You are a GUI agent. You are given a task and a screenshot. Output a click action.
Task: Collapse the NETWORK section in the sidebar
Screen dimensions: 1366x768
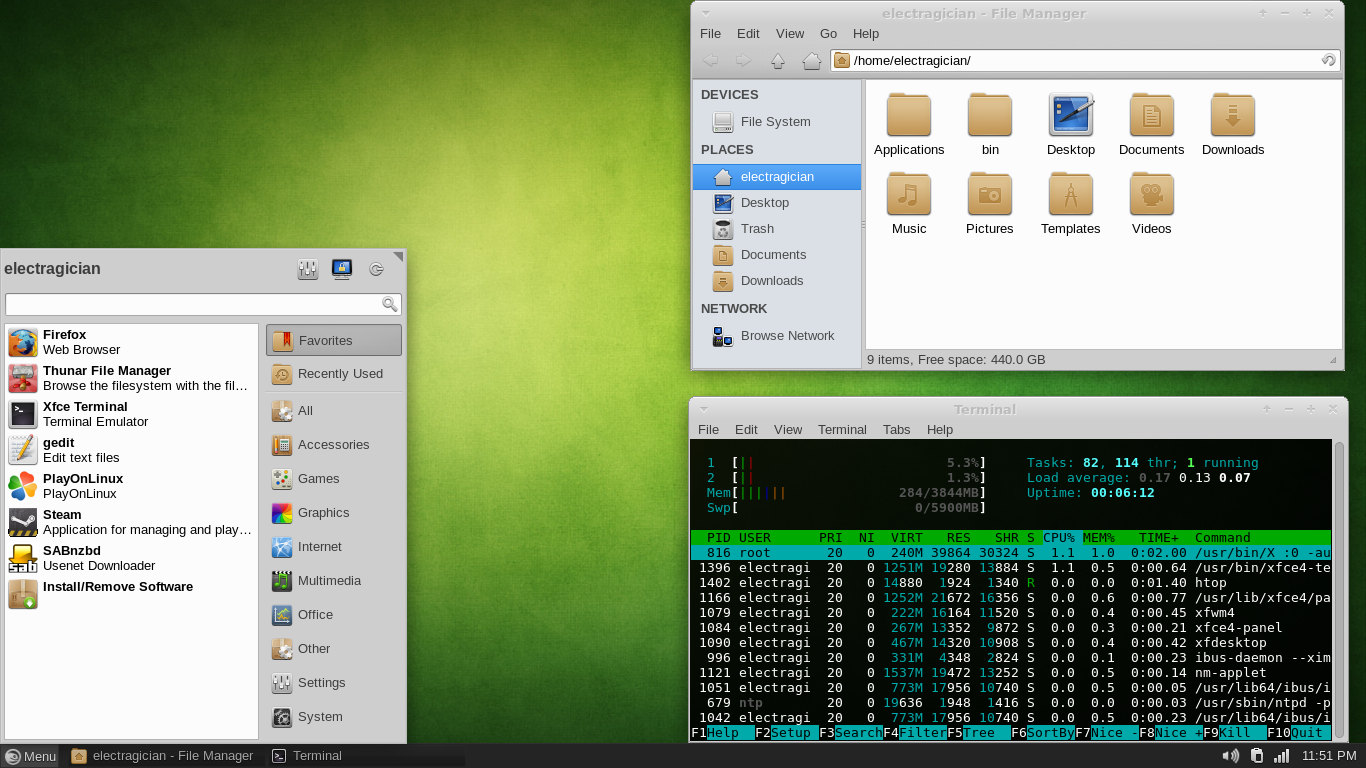pyautogui.click(x=733, y=309)
